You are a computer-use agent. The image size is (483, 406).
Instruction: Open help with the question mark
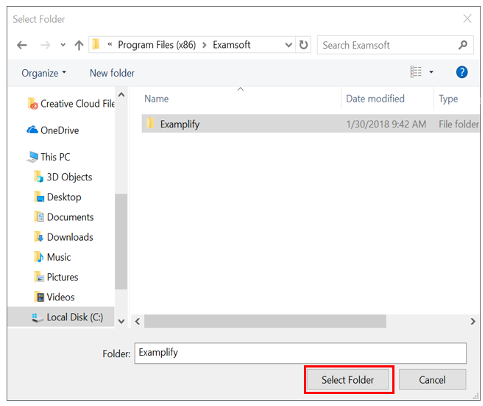pyautogui.click(x=462, y=72)
